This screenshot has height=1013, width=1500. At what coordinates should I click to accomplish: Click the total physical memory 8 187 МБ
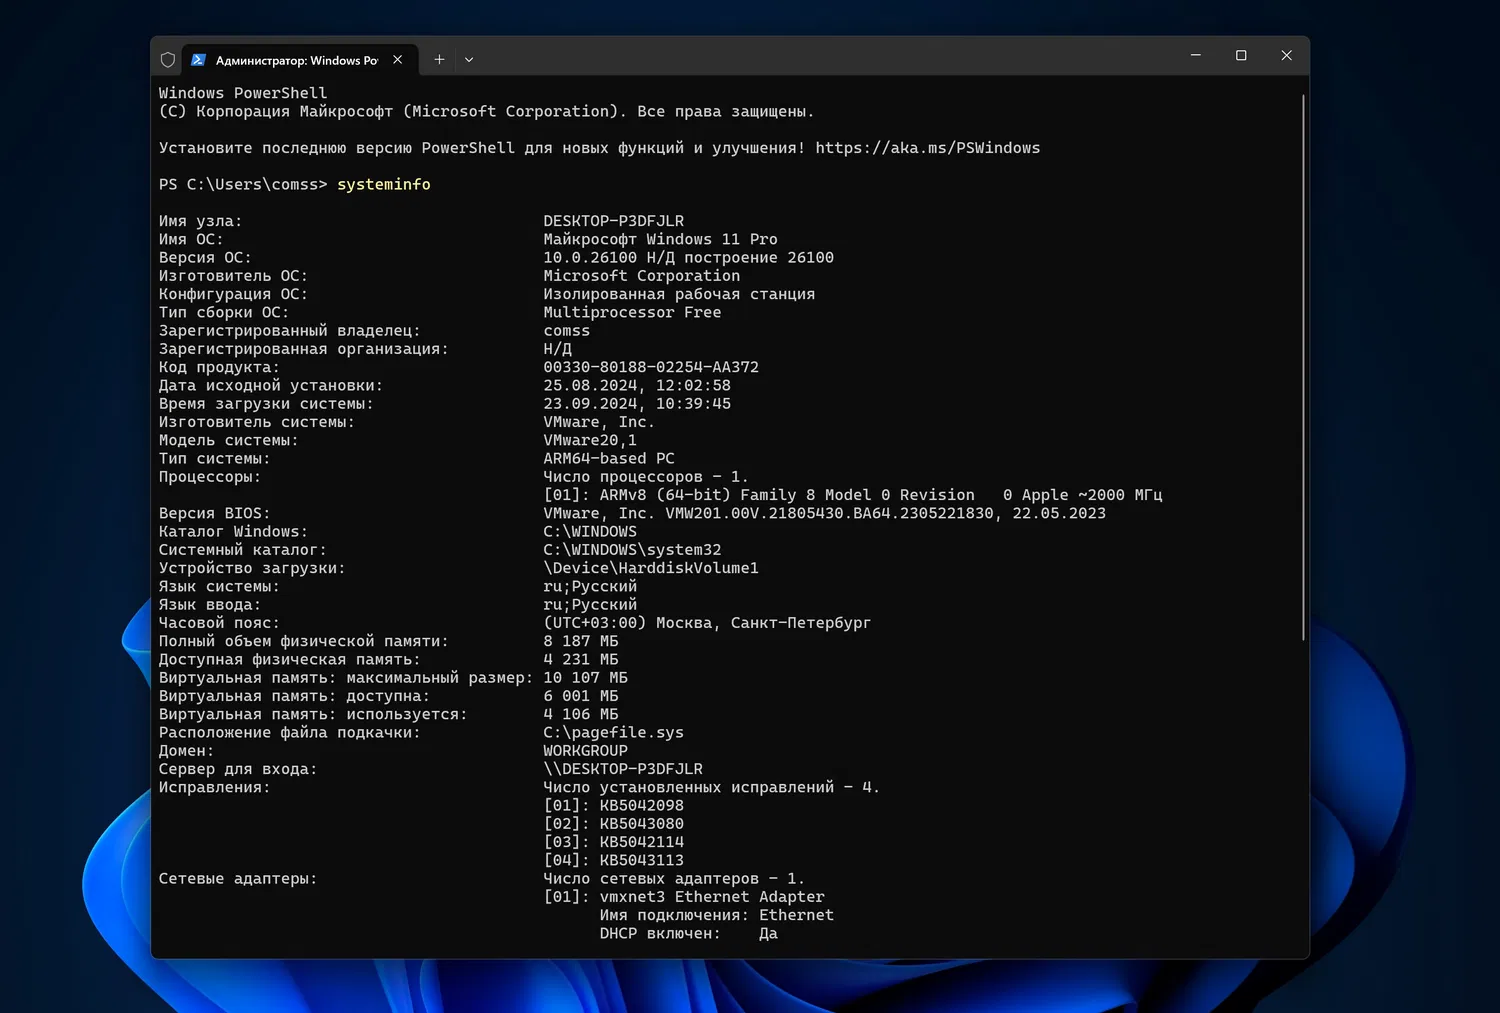coord(581,641)
